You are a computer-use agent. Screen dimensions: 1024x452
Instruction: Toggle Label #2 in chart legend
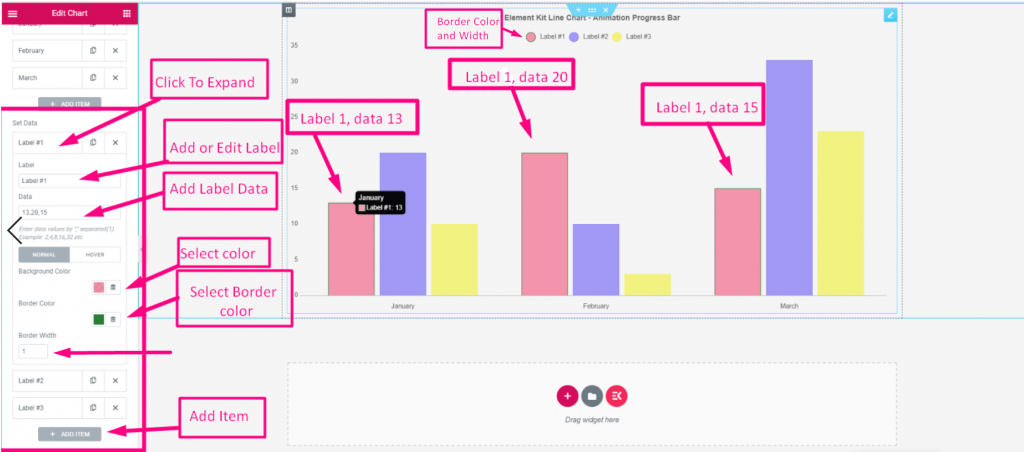pos(589,37)
